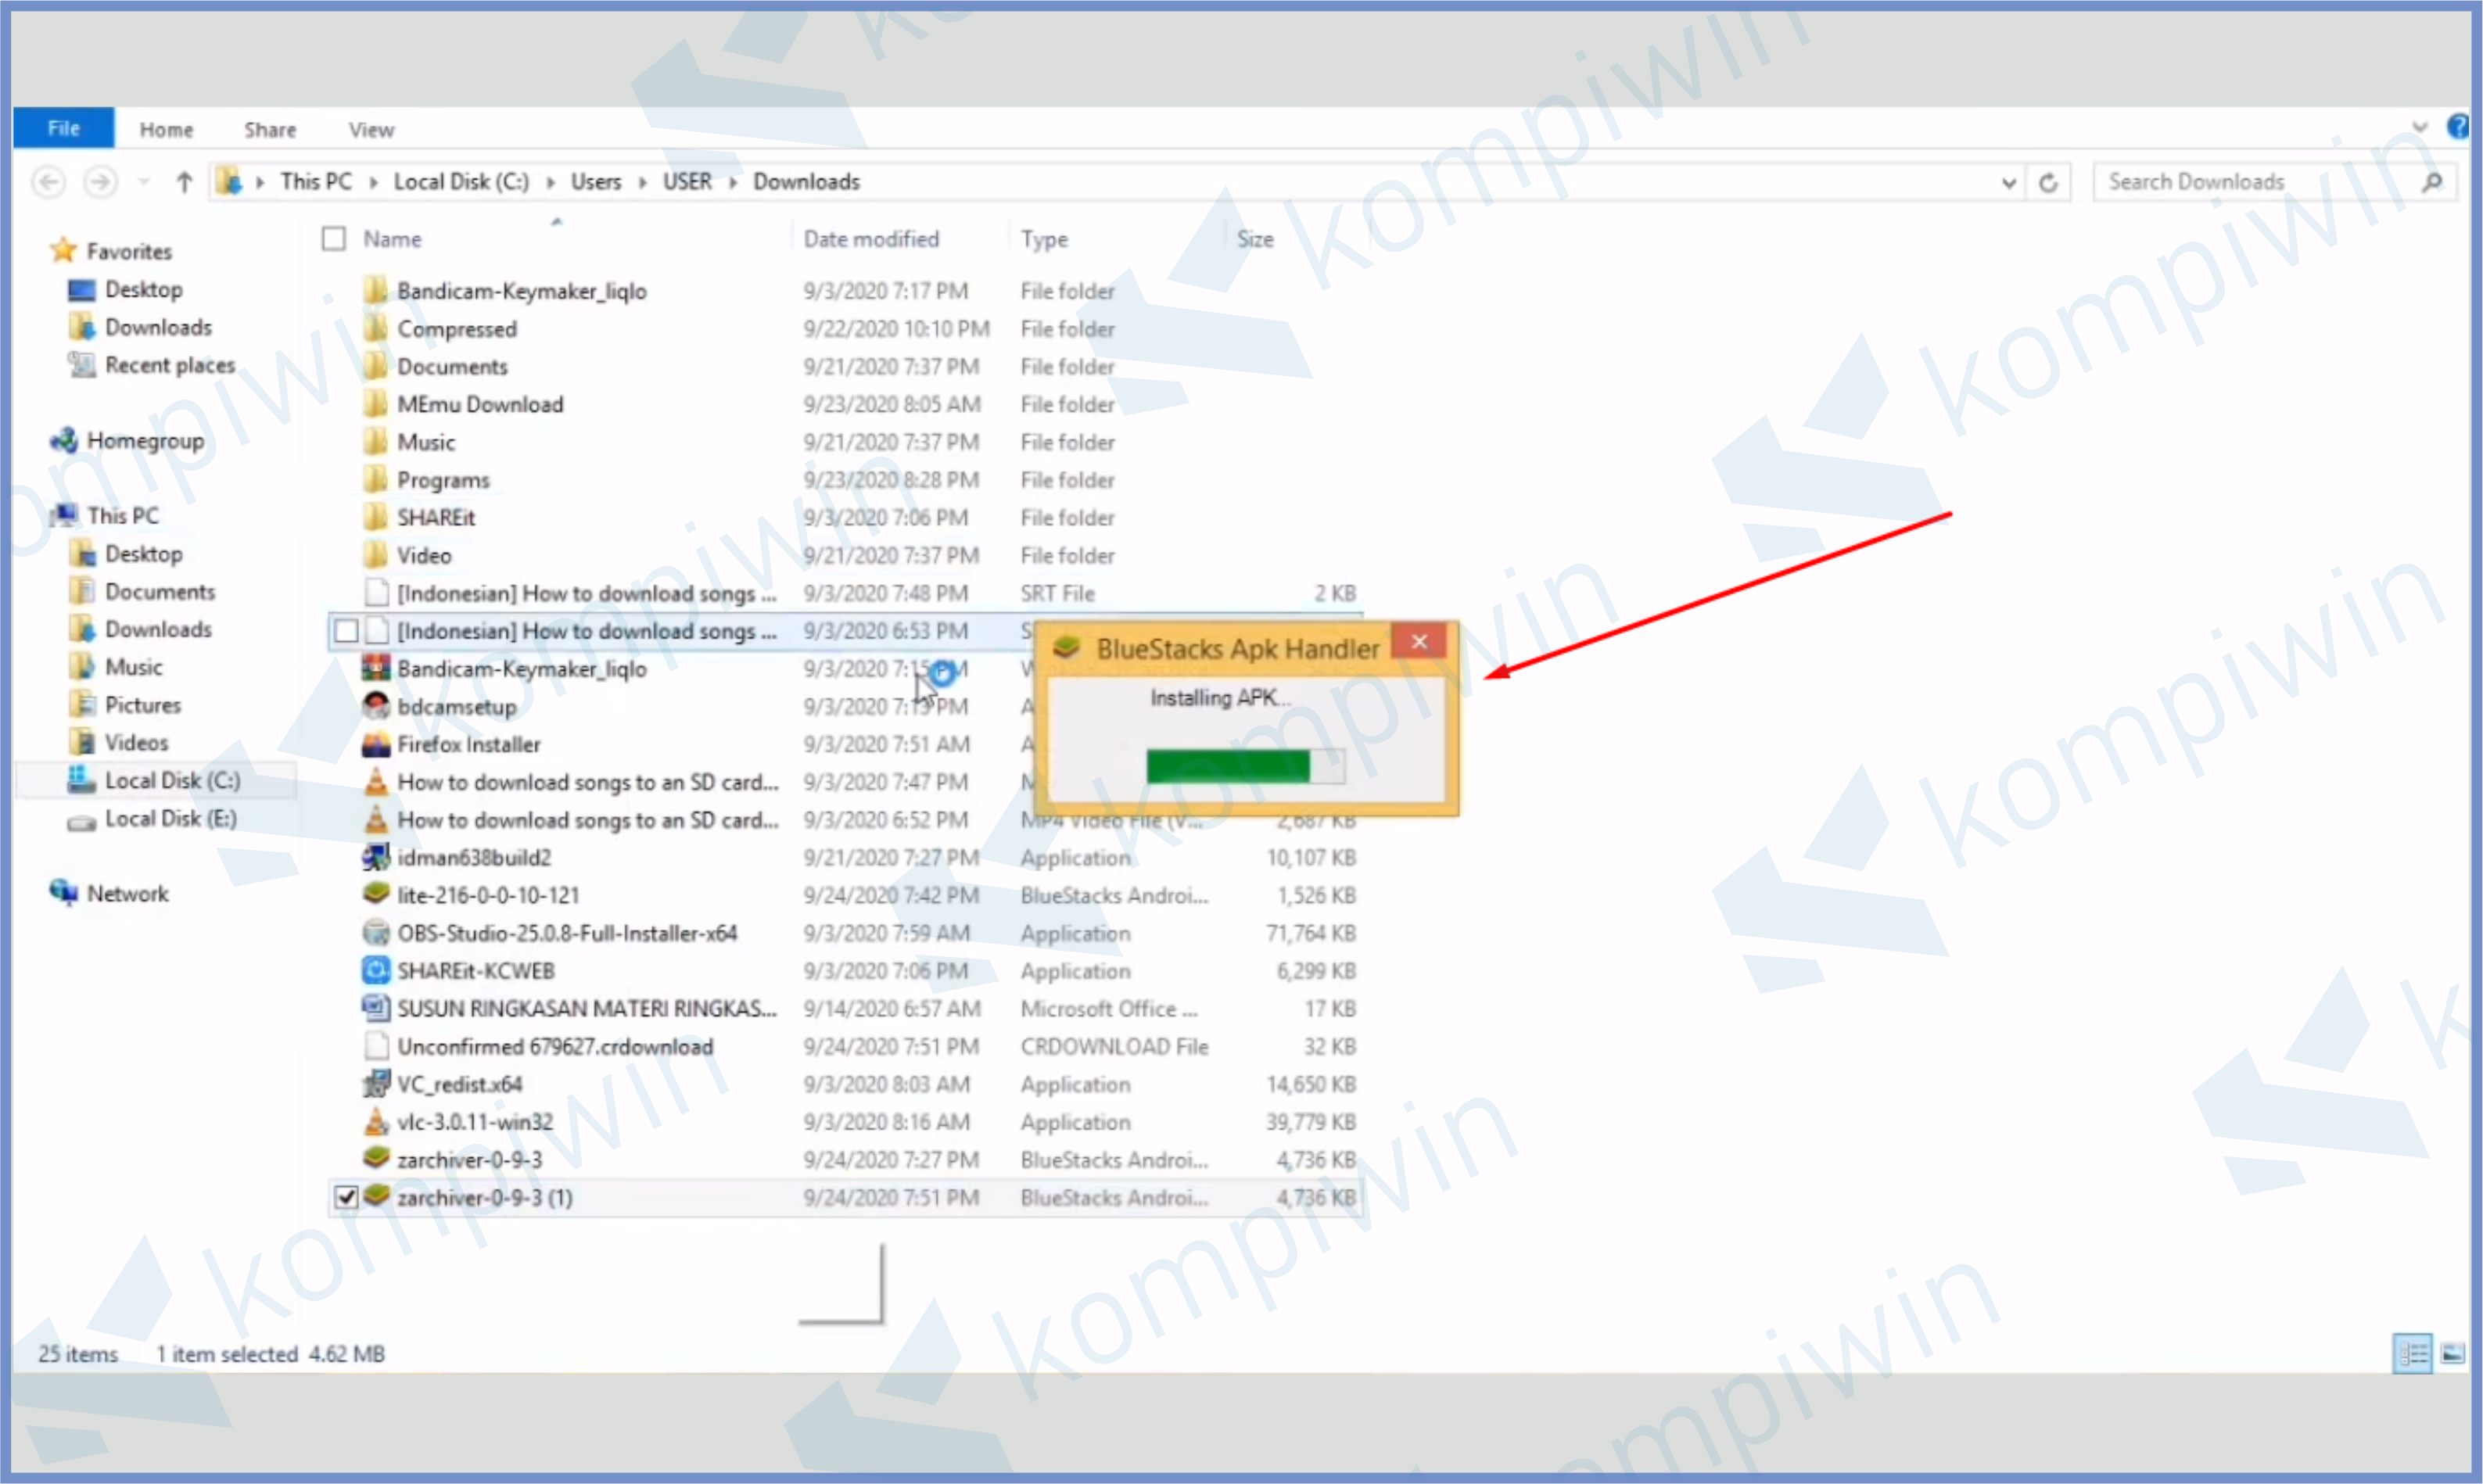Image resolution: width=2483 pixels, height=1484 pixels.
Task: Click the Up one level arrow
Action: point(184,182)
